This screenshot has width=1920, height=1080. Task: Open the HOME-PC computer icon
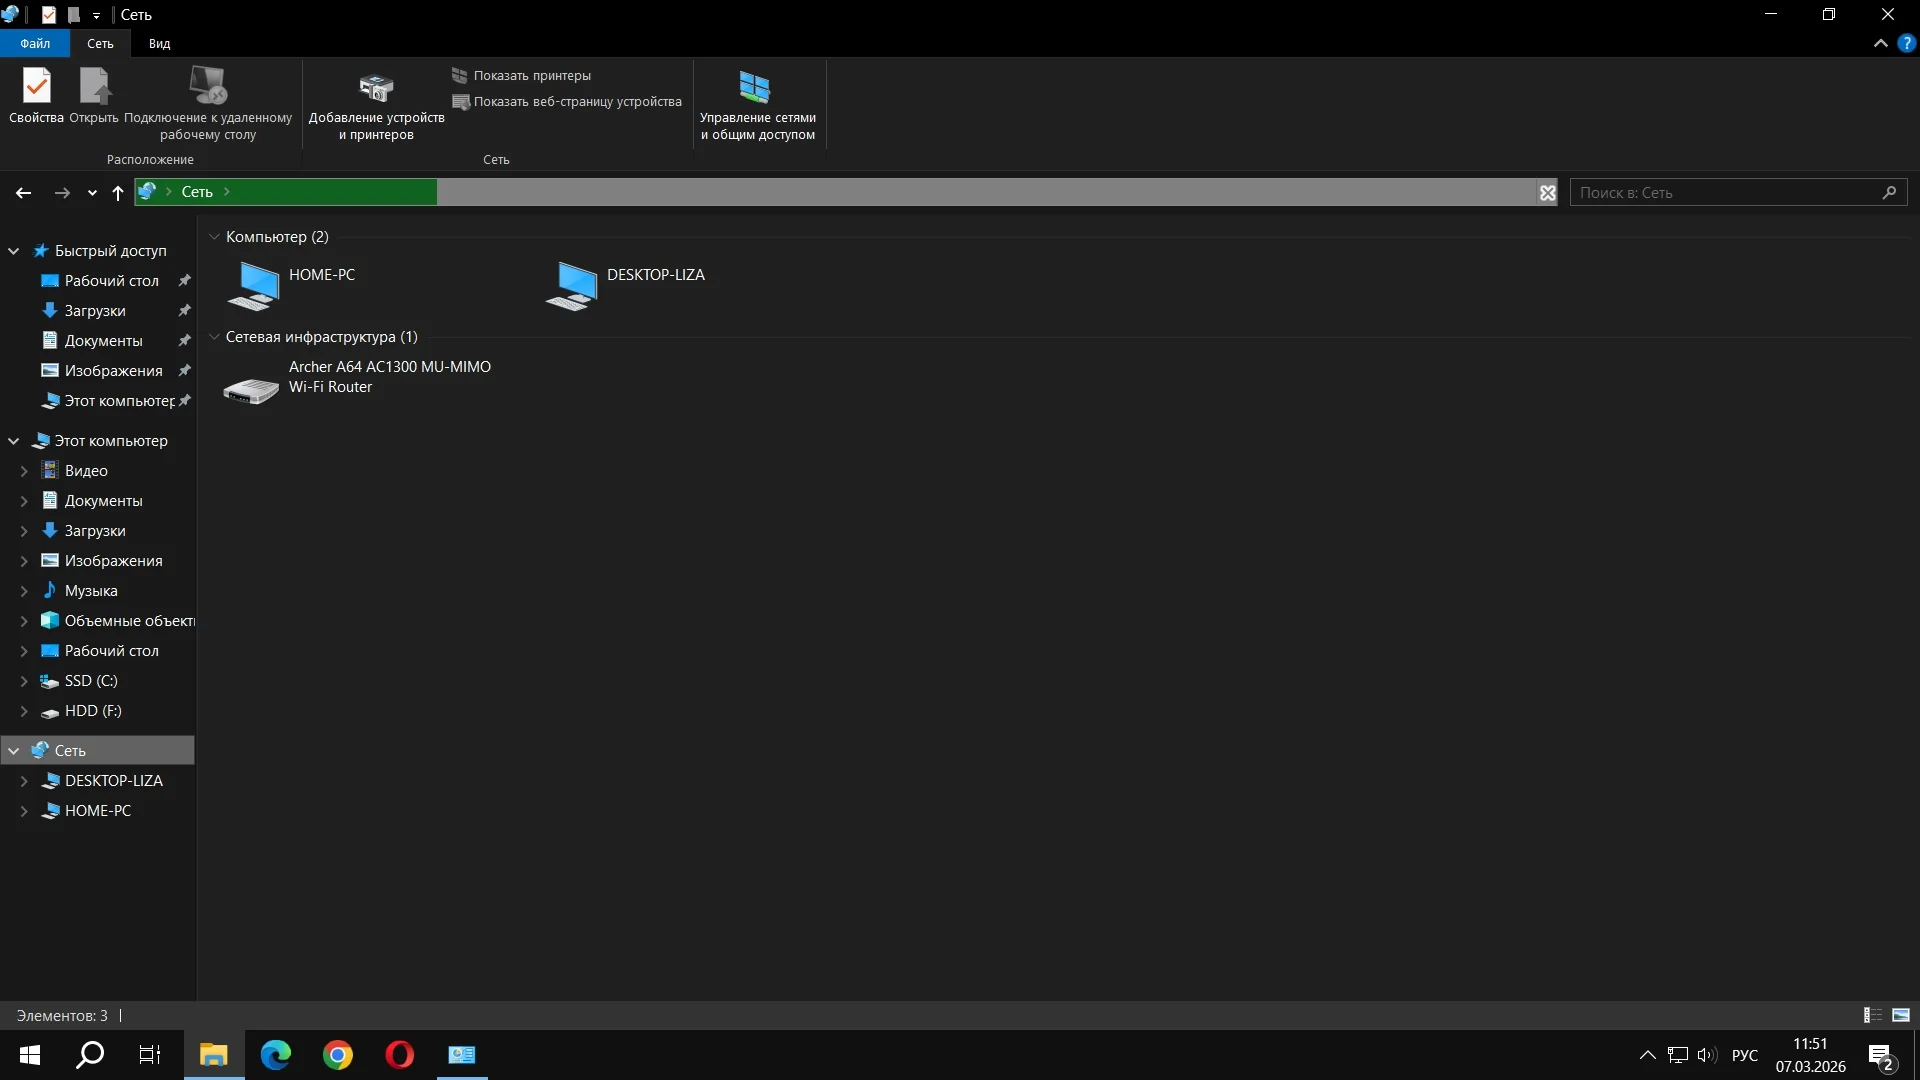pos(254,285)
